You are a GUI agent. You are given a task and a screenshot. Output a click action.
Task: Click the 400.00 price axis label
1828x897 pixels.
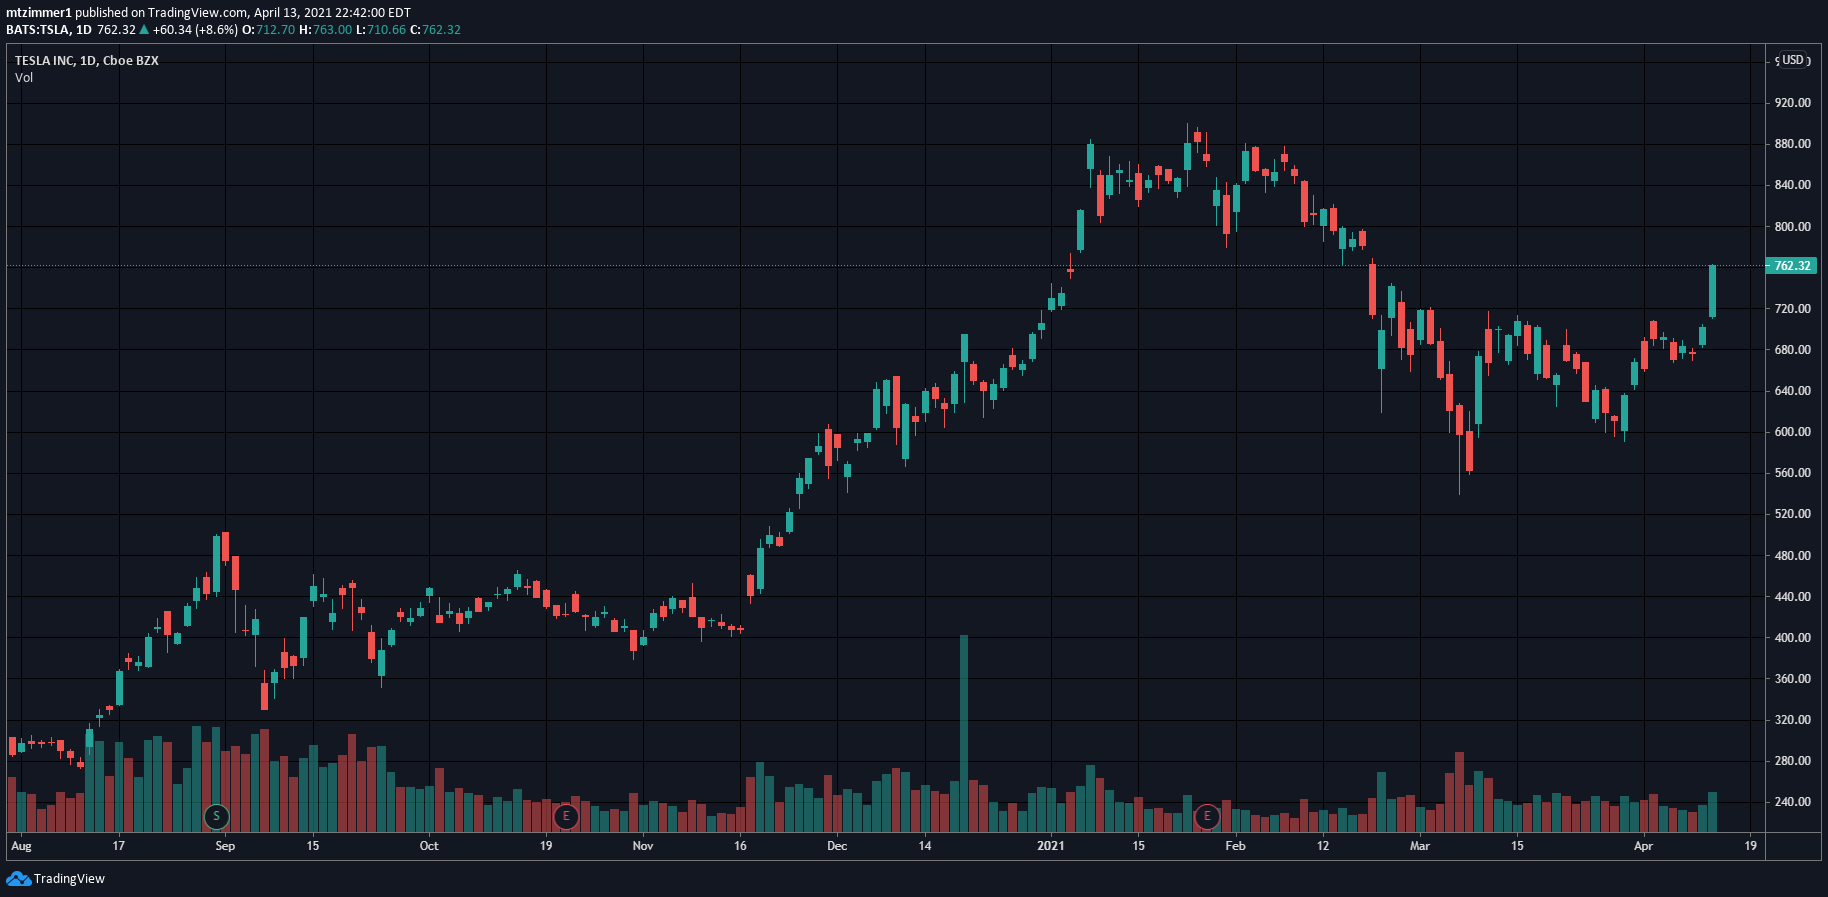(1792, 638)
